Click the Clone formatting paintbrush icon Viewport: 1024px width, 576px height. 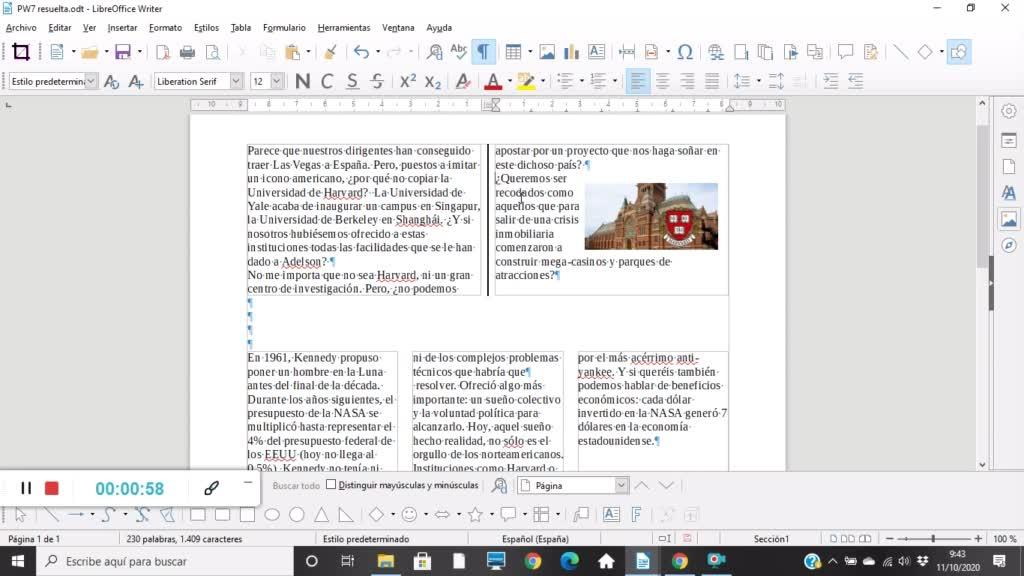[x=330, y=52]
